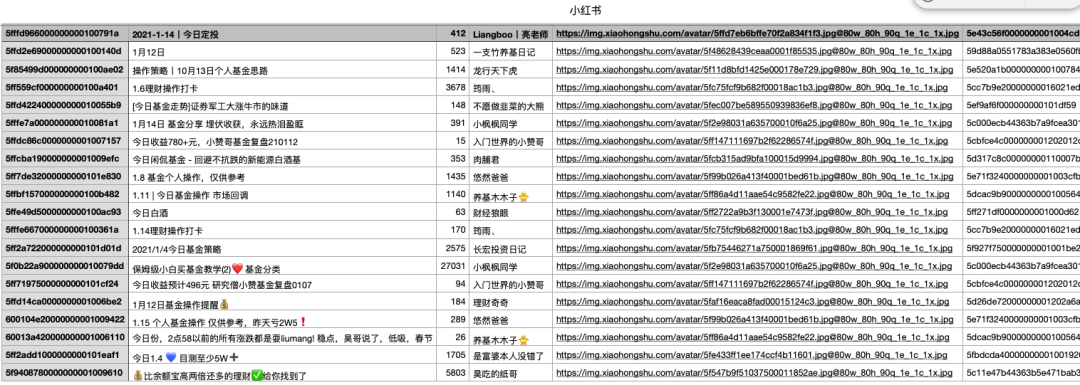Screen dimensions: 1080x385
Task: Open Liangboo avatar link ending 5ffd7eb6bffe70f2a834f1f3.jpg
Action: tap(757, 33)
